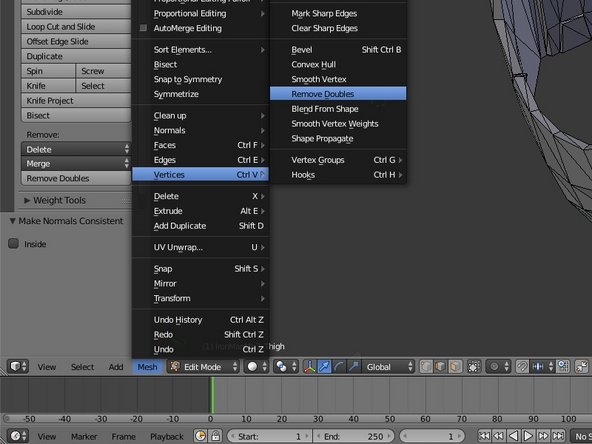Viewport: 592px width, 444px height.
Task: Toggle AutoMerge Editing checkbox
Action: pyautogui.click(x=143, y=28)
